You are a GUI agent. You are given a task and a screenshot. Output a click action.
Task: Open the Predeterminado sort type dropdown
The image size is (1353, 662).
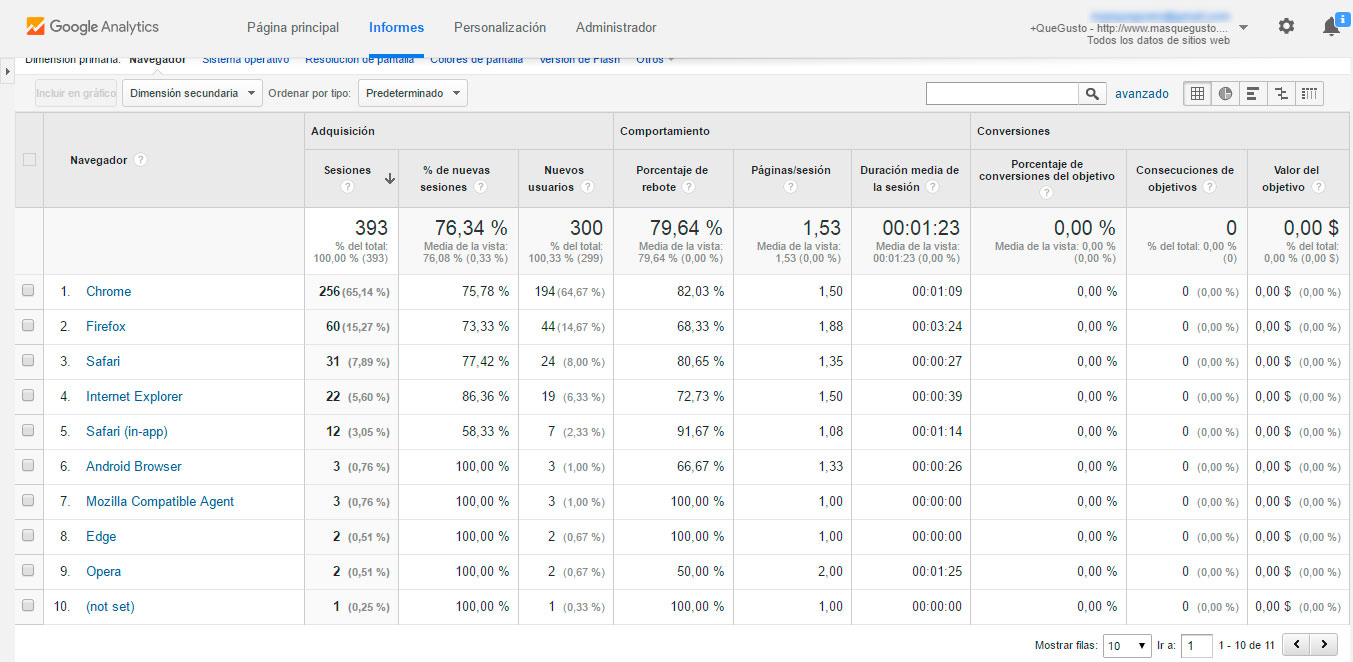click(413, 93)
